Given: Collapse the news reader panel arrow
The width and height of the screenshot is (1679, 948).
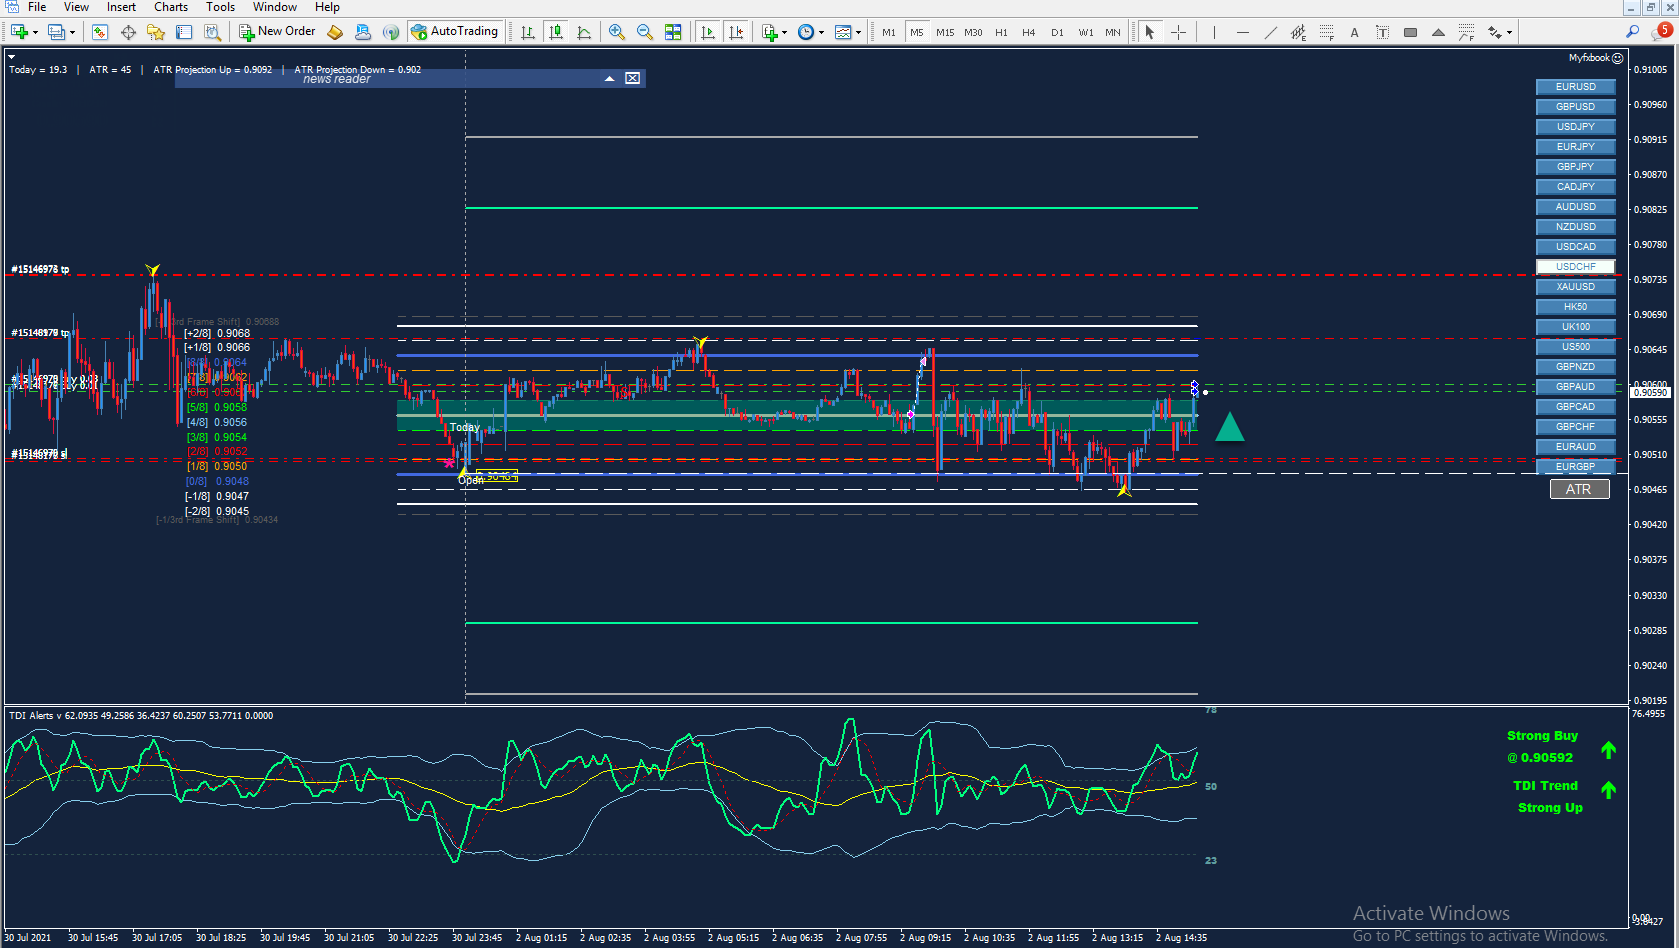Looking at the screenshot, I should 609,78.
